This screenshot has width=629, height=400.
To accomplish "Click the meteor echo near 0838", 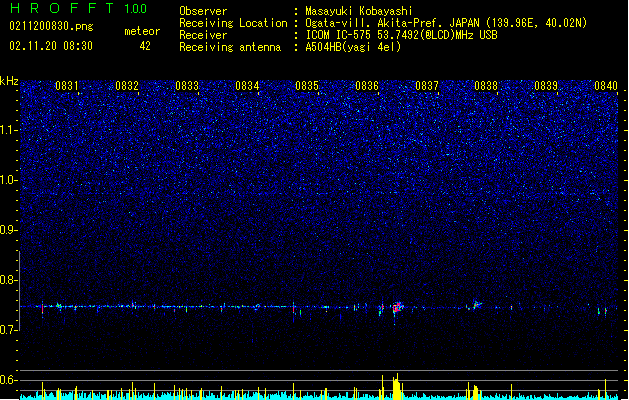I will pos(476,305).
